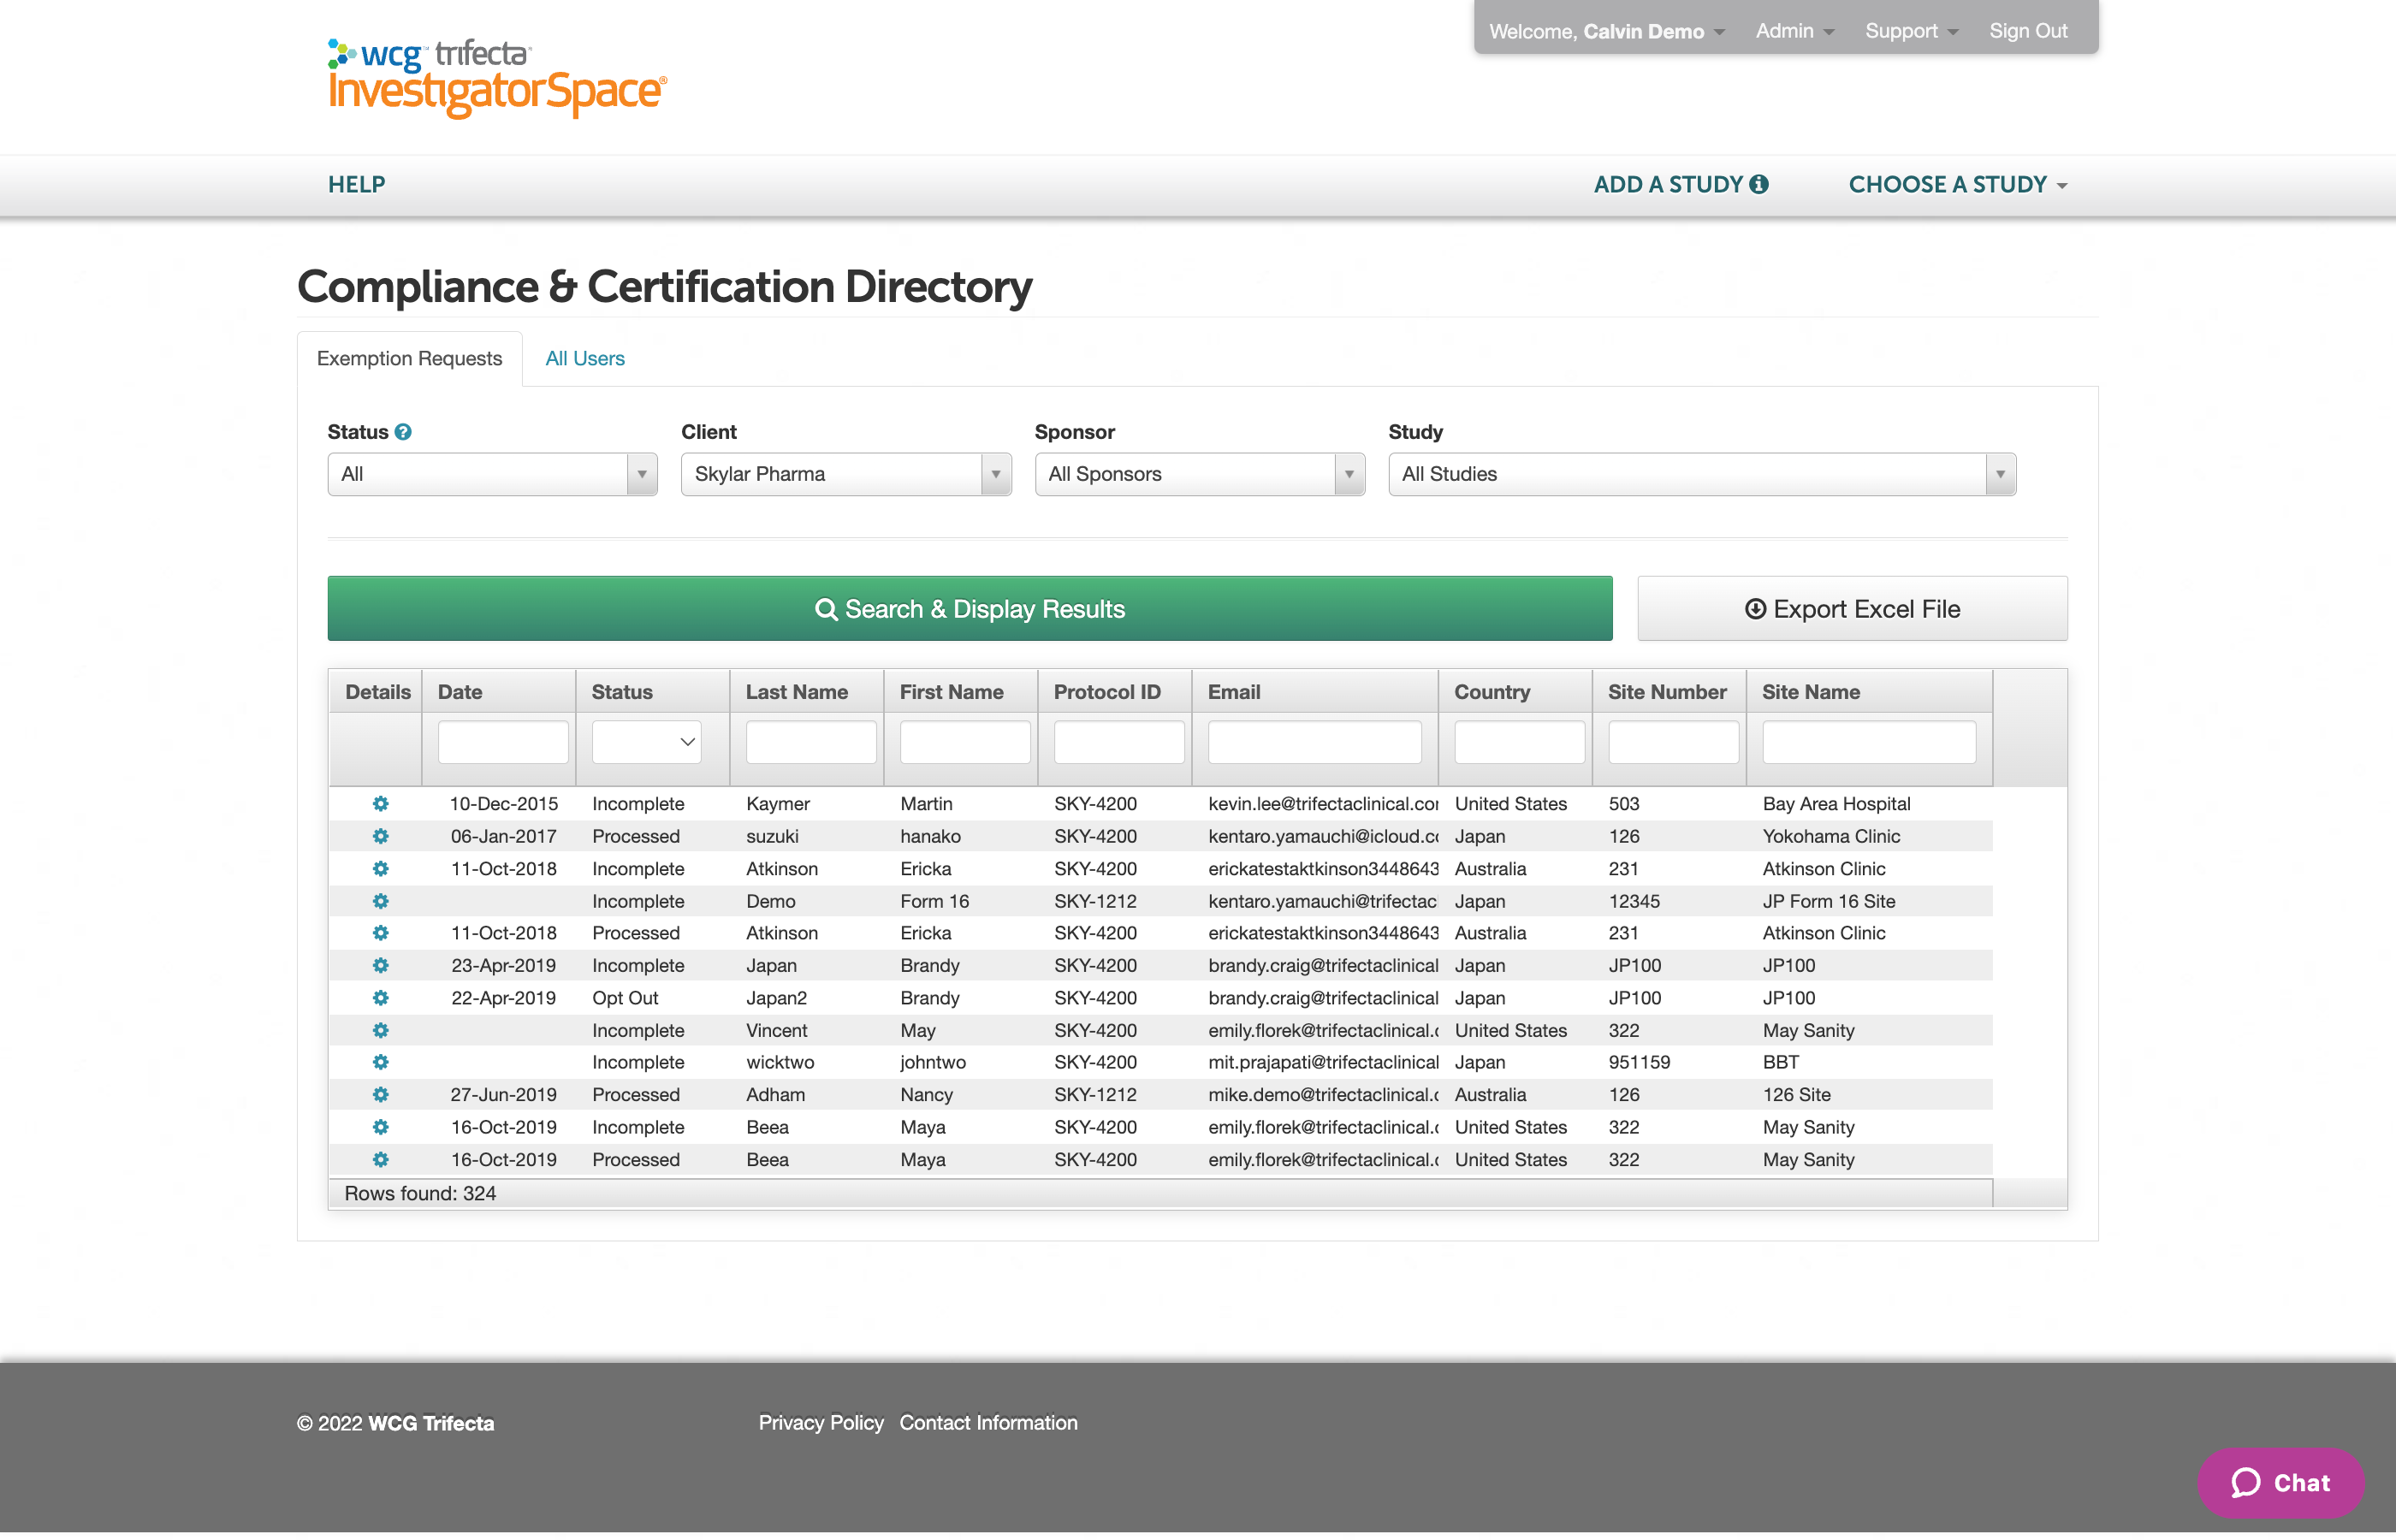Viewport: 2396px width, 1540px height.
Task: Select the All Users tab
Action: [x=585, y=358]
